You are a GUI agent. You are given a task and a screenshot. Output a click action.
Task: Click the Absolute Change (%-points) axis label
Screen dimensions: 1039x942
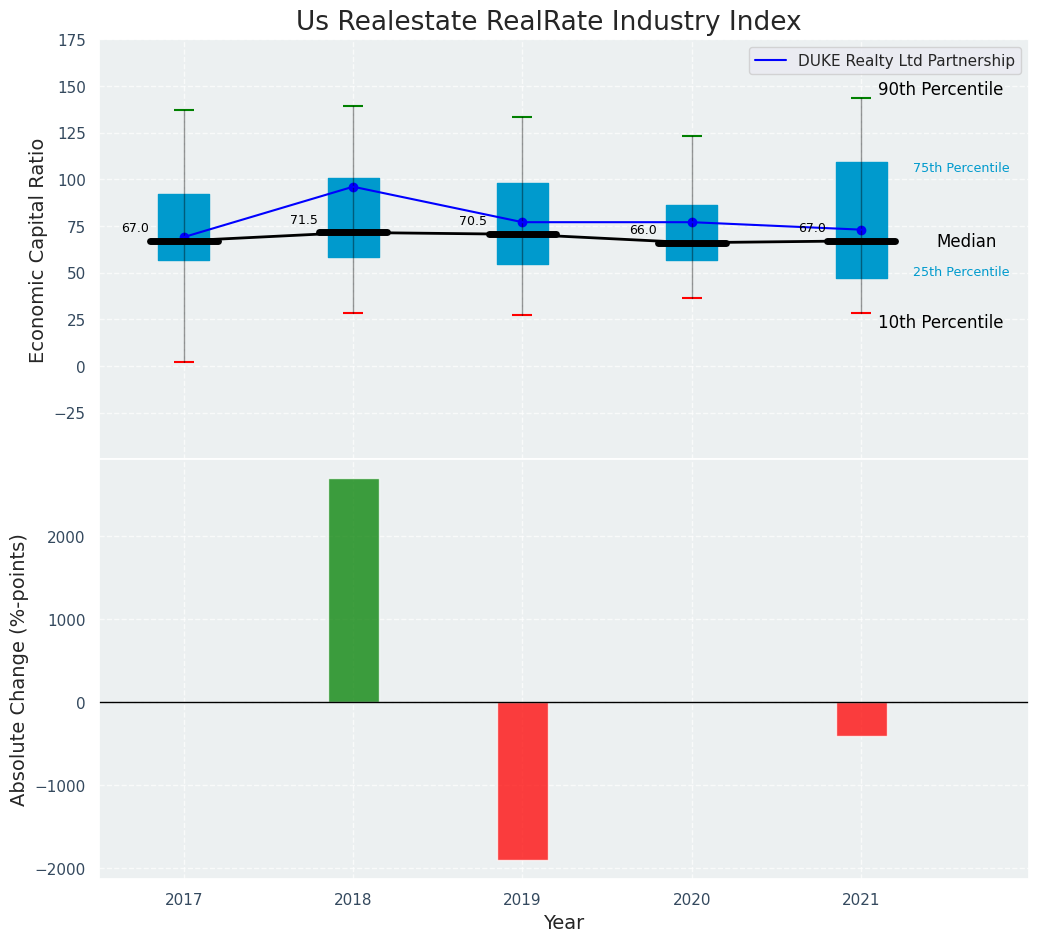click(x=19, y=669)
